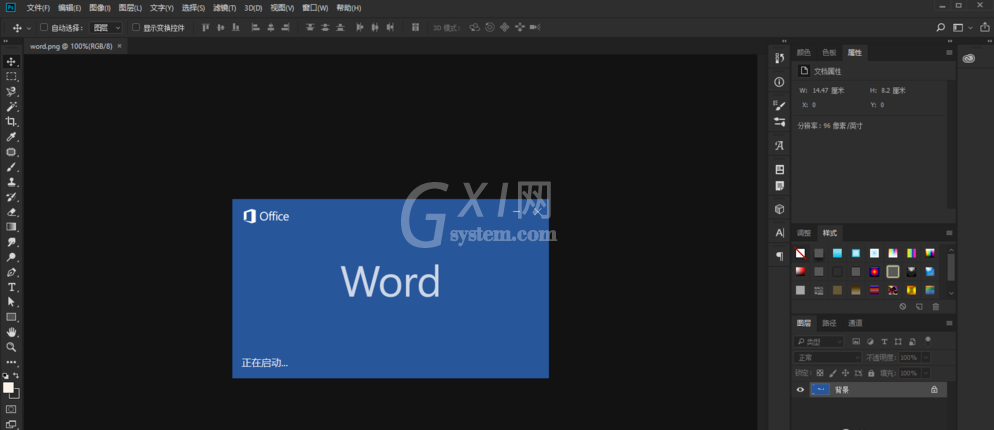Open the Info panel icon
994x430 pixels.
780,82
